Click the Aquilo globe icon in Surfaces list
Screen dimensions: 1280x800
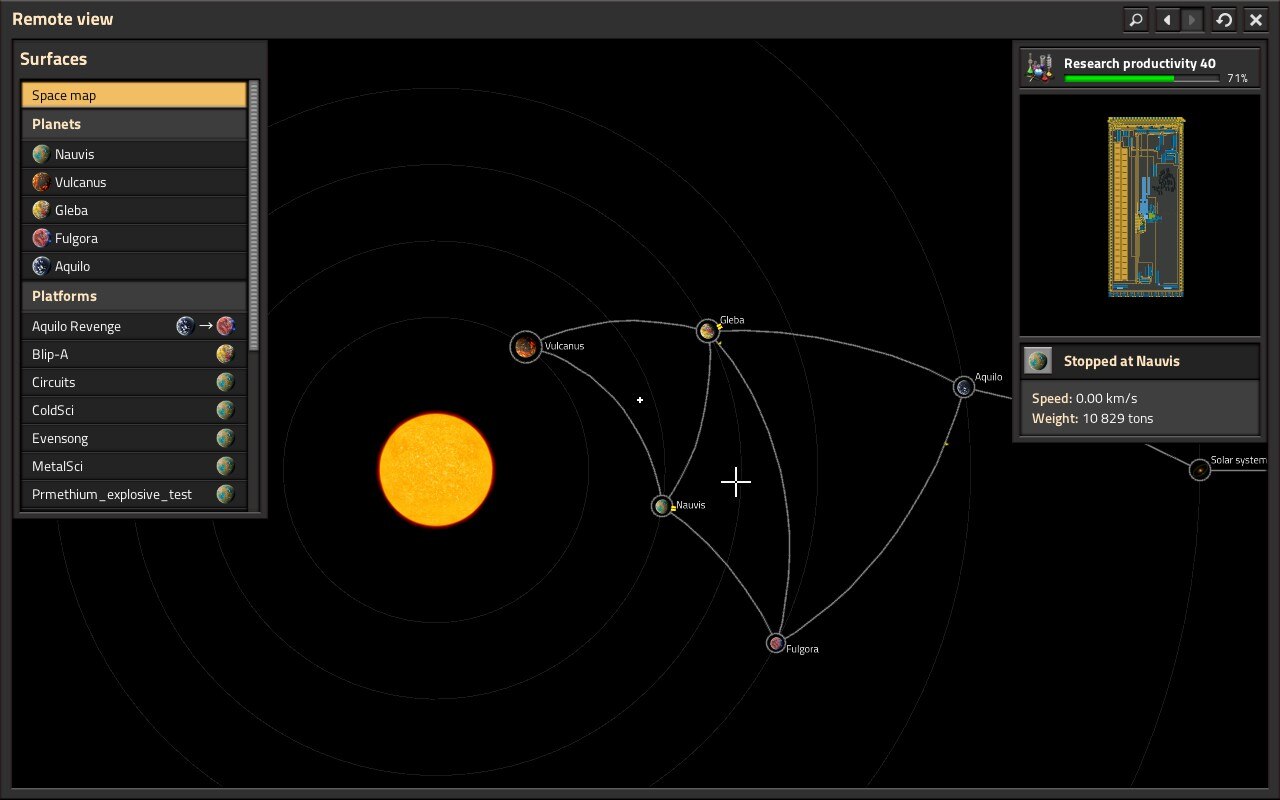coord(41,266)
